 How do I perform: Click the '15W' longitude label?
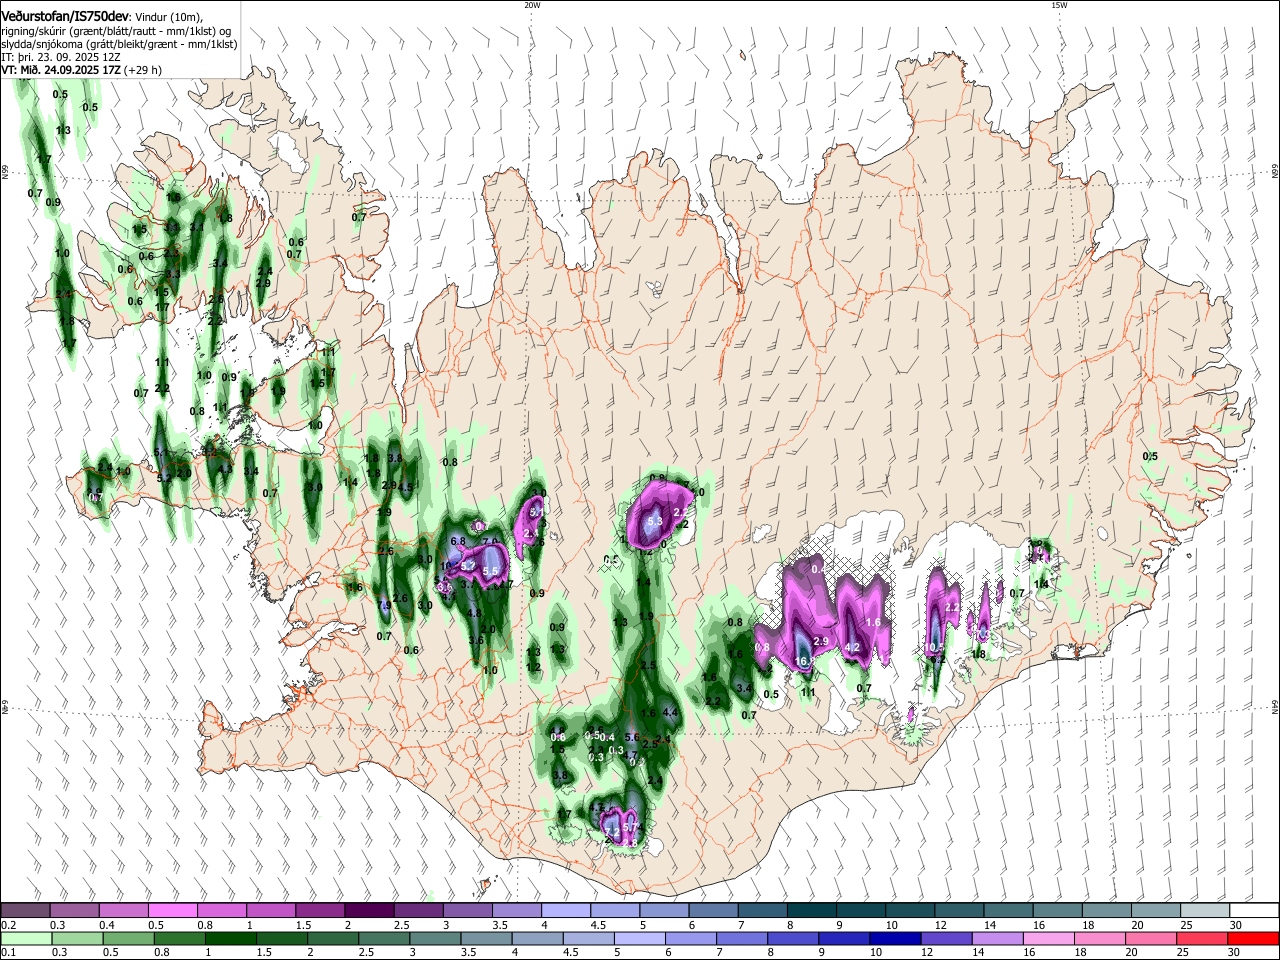coord(1059,5)
